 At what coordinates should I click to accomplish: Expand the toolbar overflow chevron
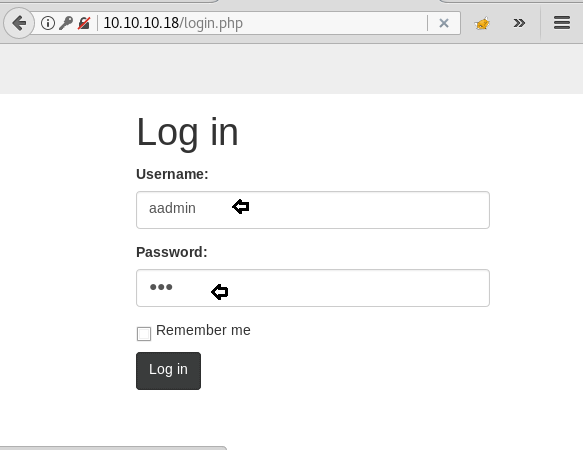519,23
